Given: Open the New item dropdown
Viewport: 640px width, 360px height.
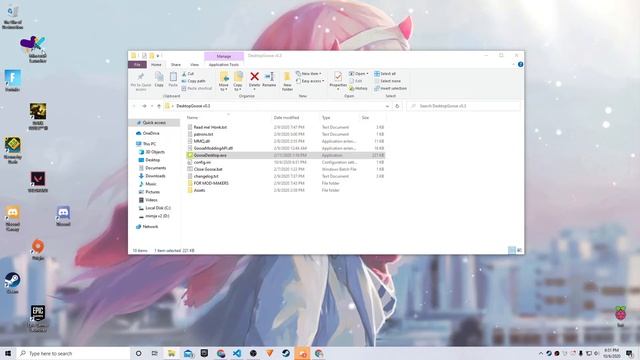Looking at the screenshot, I should (309, 74).
